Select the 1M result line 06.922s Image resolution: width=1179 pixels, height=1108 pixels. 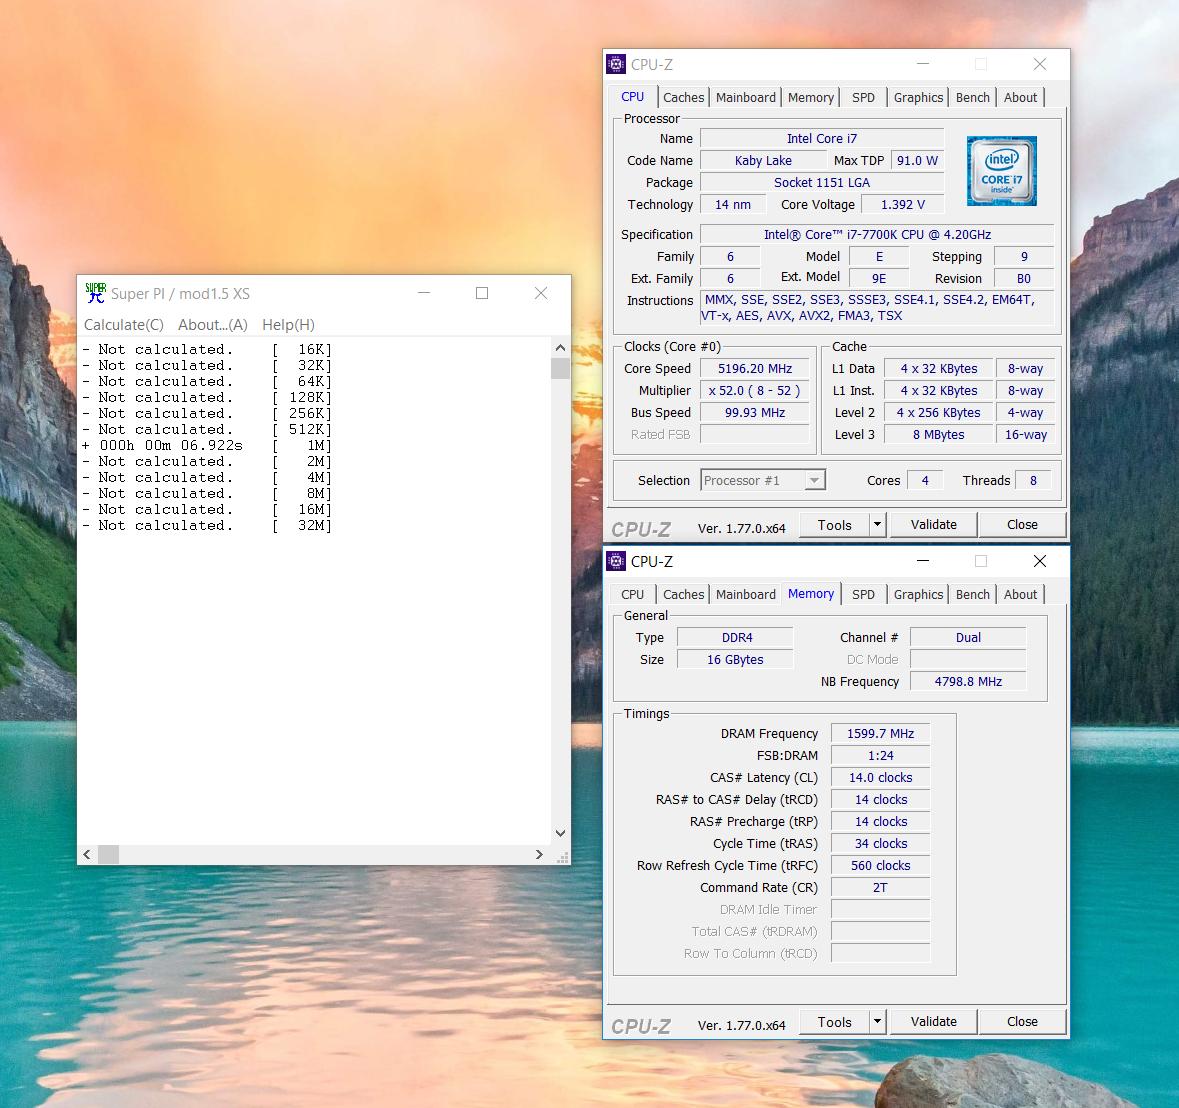click(207, 445)
